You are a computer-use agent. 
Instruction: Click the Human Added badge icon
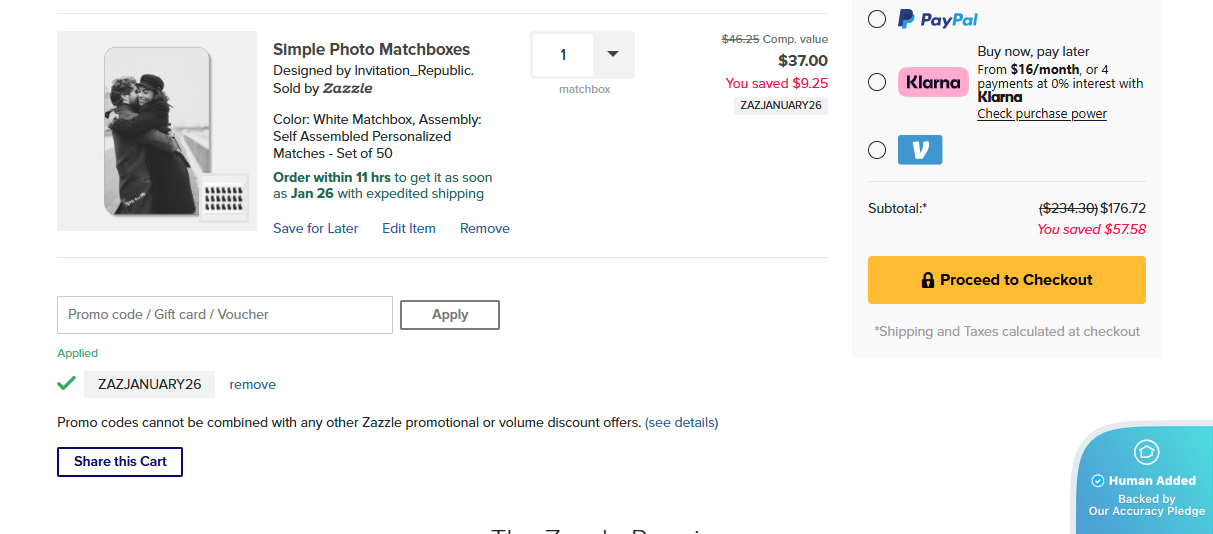1146,452
